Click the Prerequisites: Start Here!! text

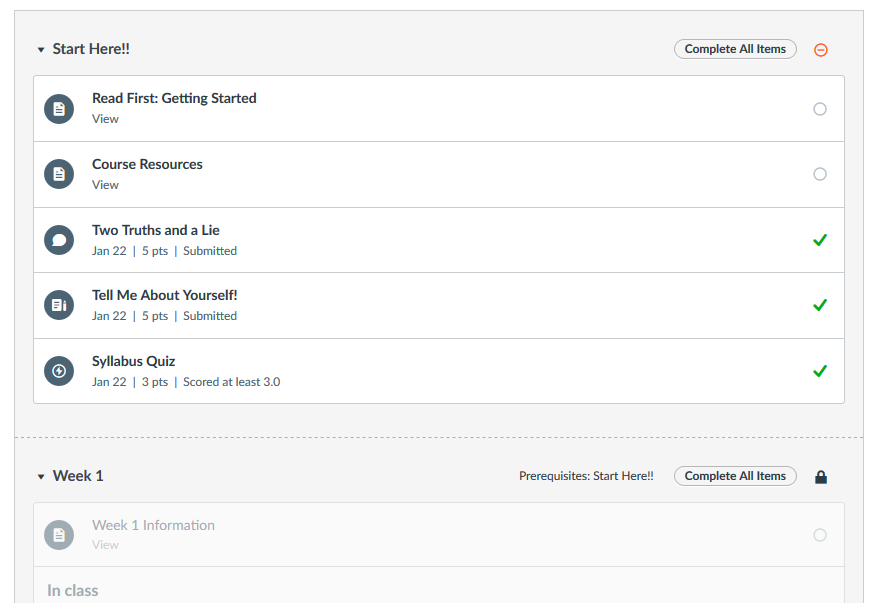586,476
